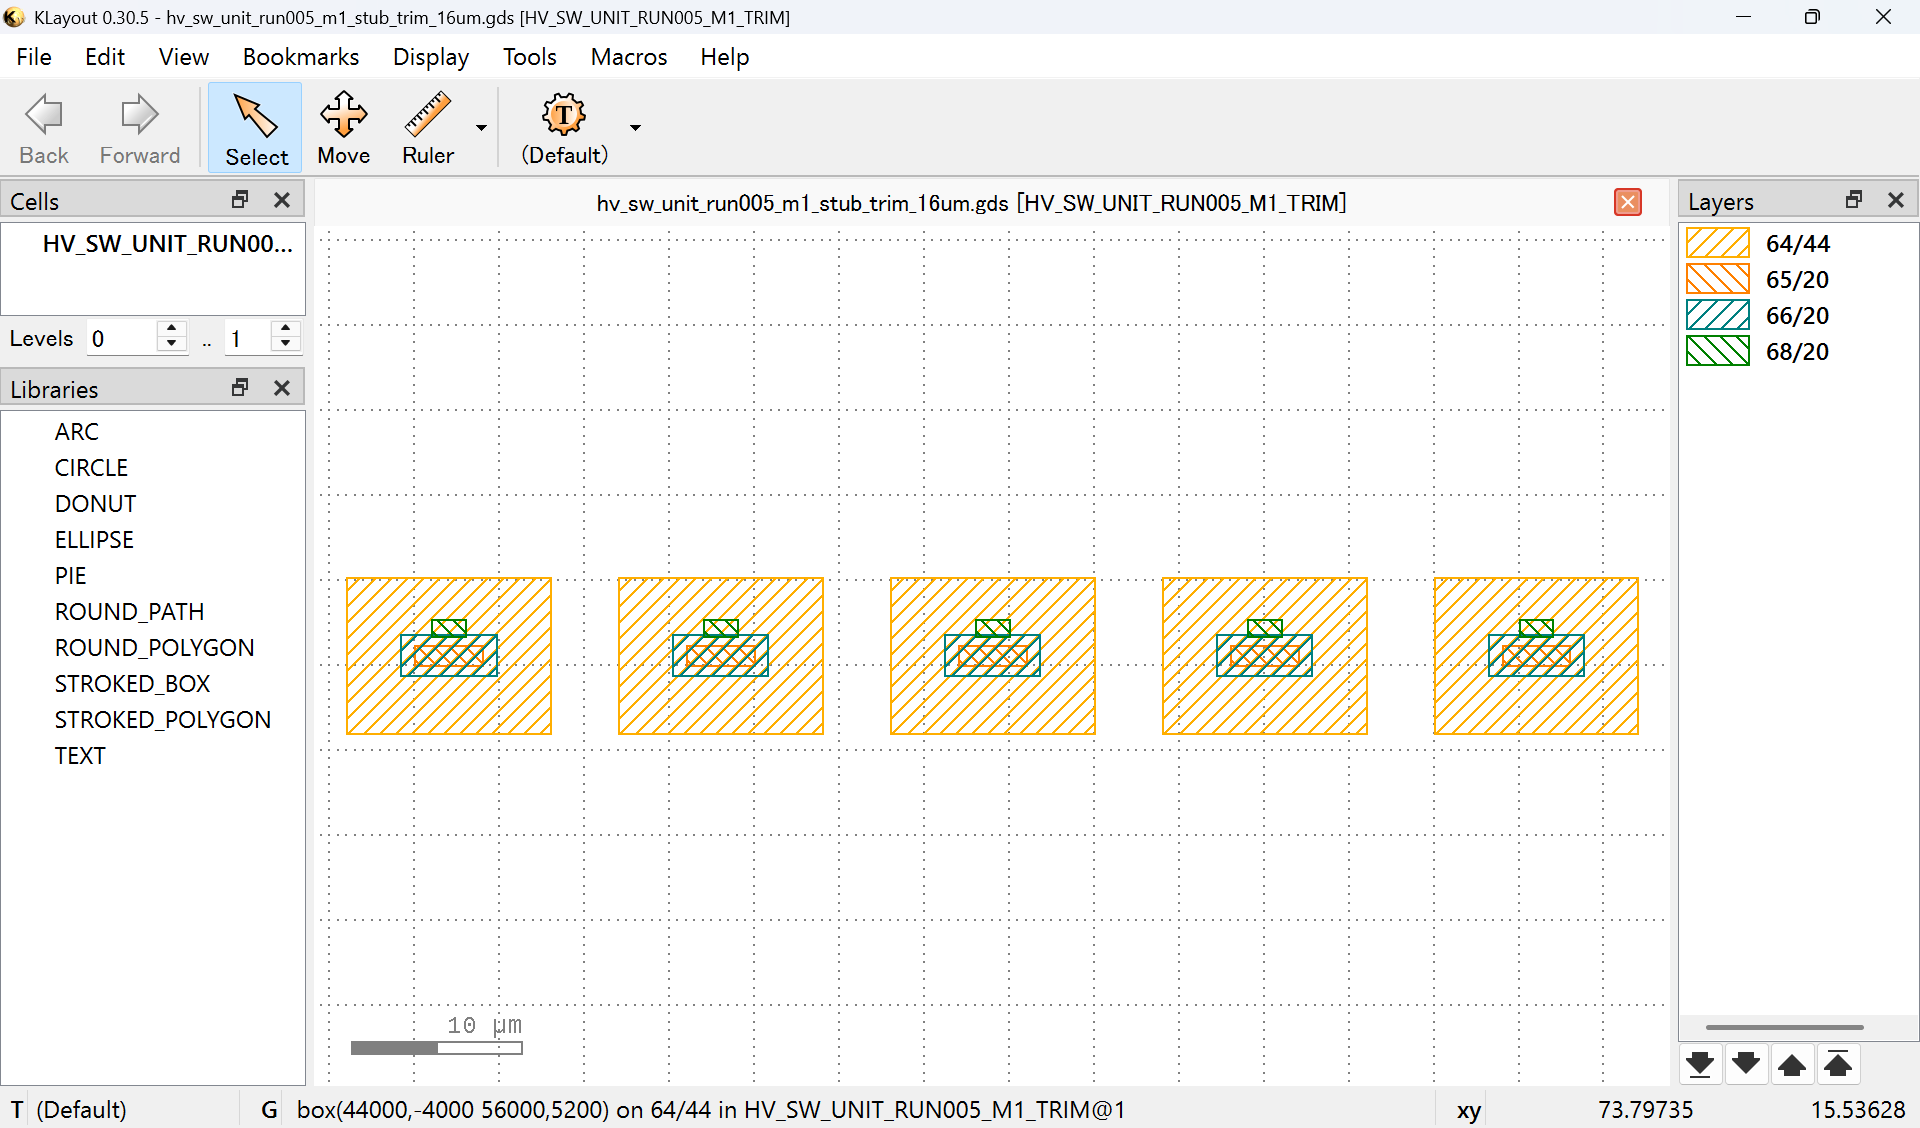
Task: Move selected layer up one step
Action: click(x=1792, y=1064)
